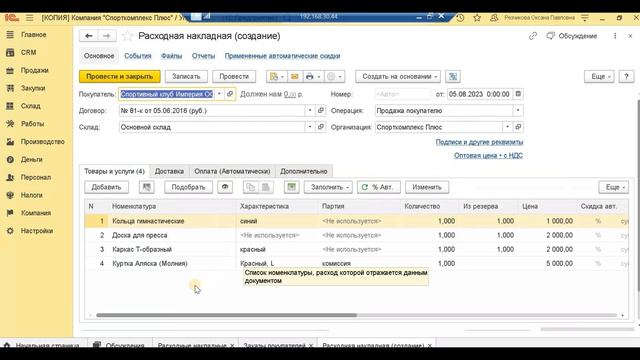Open the CRM section
Viewport: 640px width, 360px height.
[28, 52]
